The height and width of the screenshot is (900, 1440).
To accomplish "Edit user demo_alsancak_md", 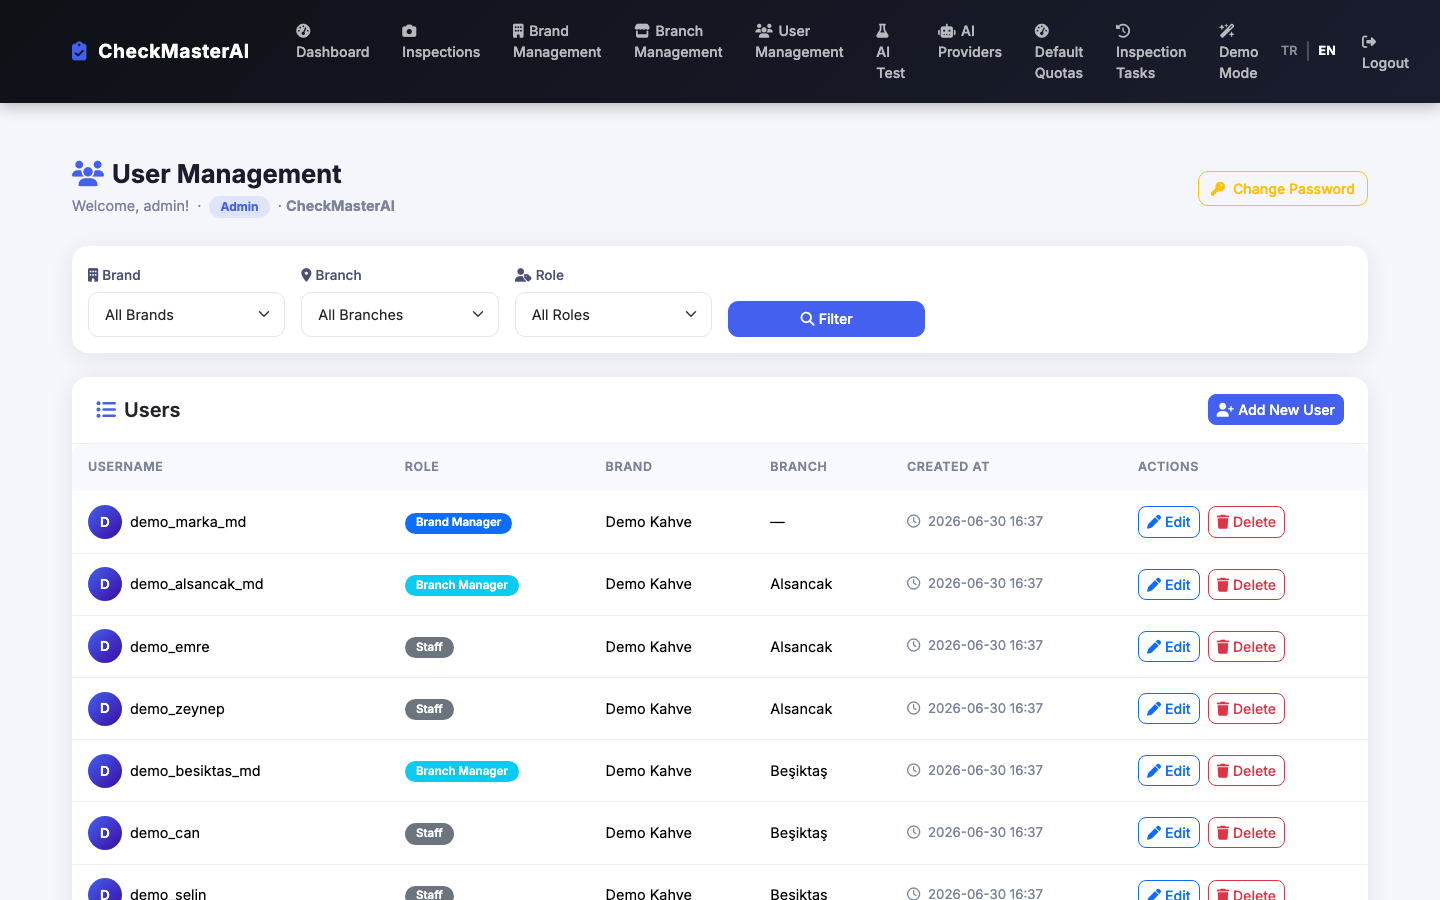I will [x=1169, y=585].
